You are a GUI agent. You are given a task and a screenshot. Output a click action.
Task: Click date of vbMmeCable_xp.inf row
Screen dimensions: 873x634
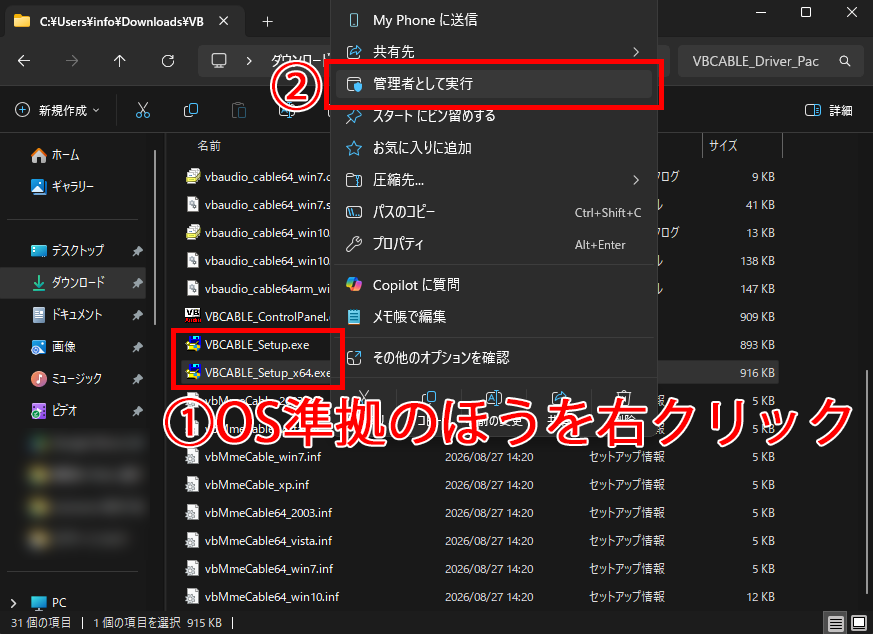[x=489, y=485]
